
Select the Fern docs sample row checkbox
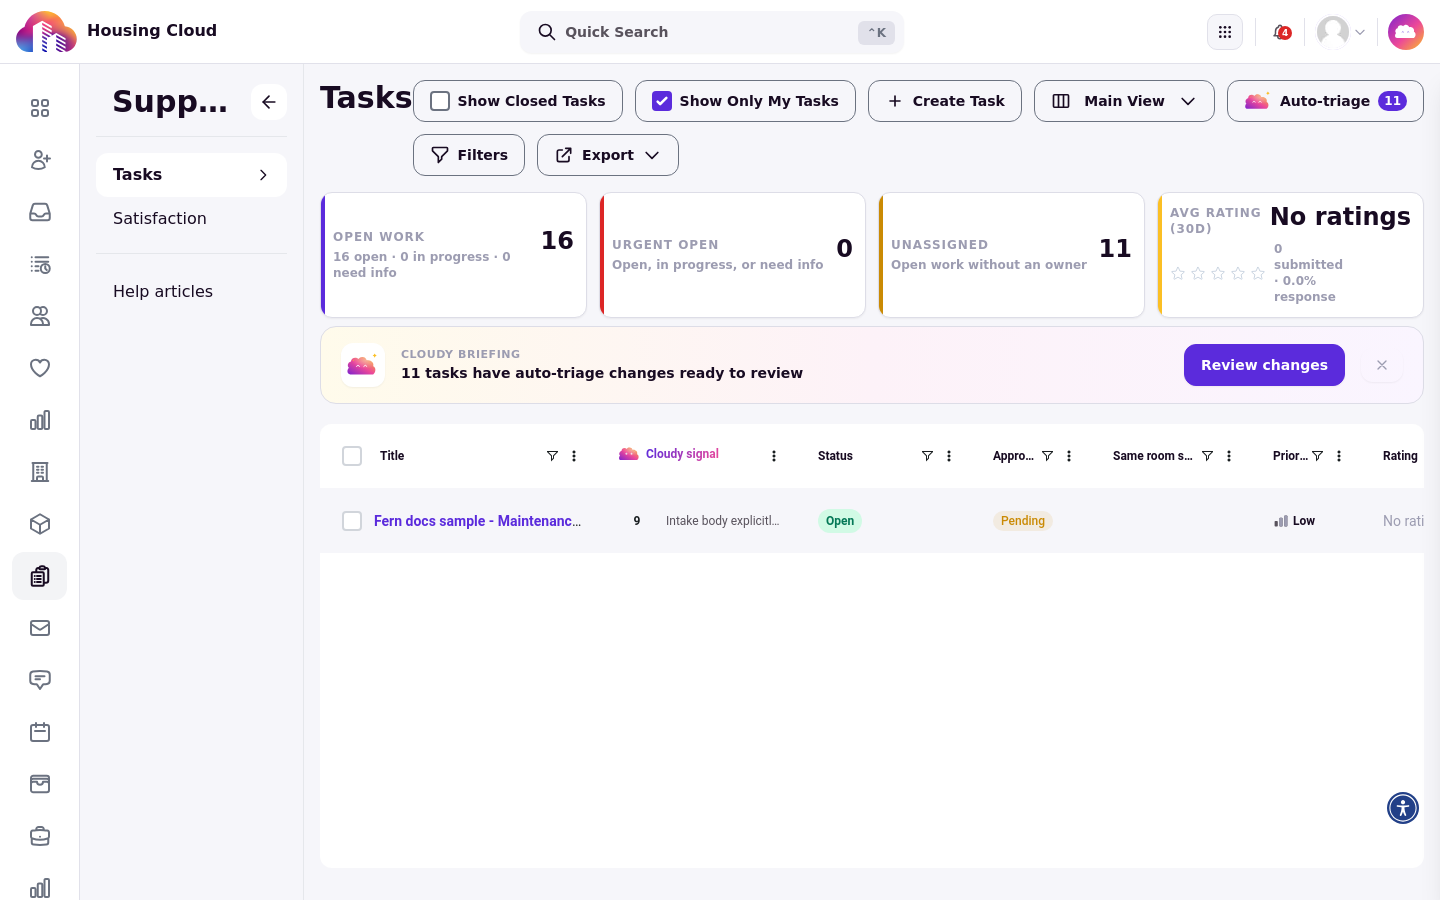tap(352, 521)
